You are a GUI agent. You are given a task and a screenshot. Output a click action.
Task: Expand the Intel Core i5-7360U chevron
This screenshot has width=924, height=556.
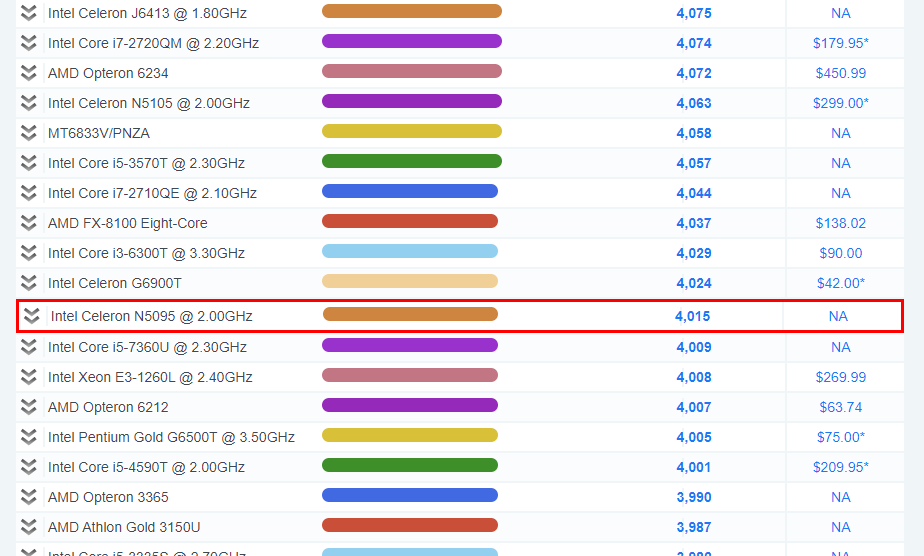28,347
